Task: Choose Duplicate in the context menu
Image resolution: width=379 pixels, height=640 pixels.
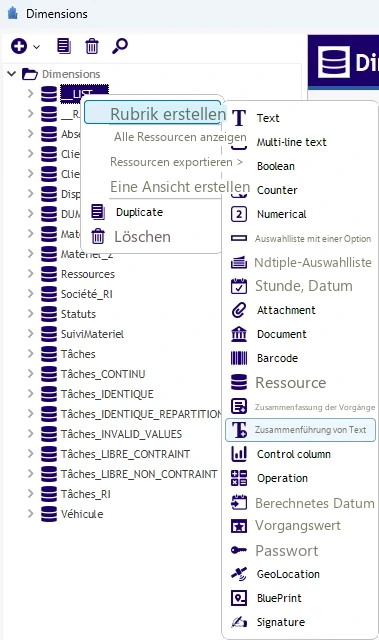Action: 140,212
